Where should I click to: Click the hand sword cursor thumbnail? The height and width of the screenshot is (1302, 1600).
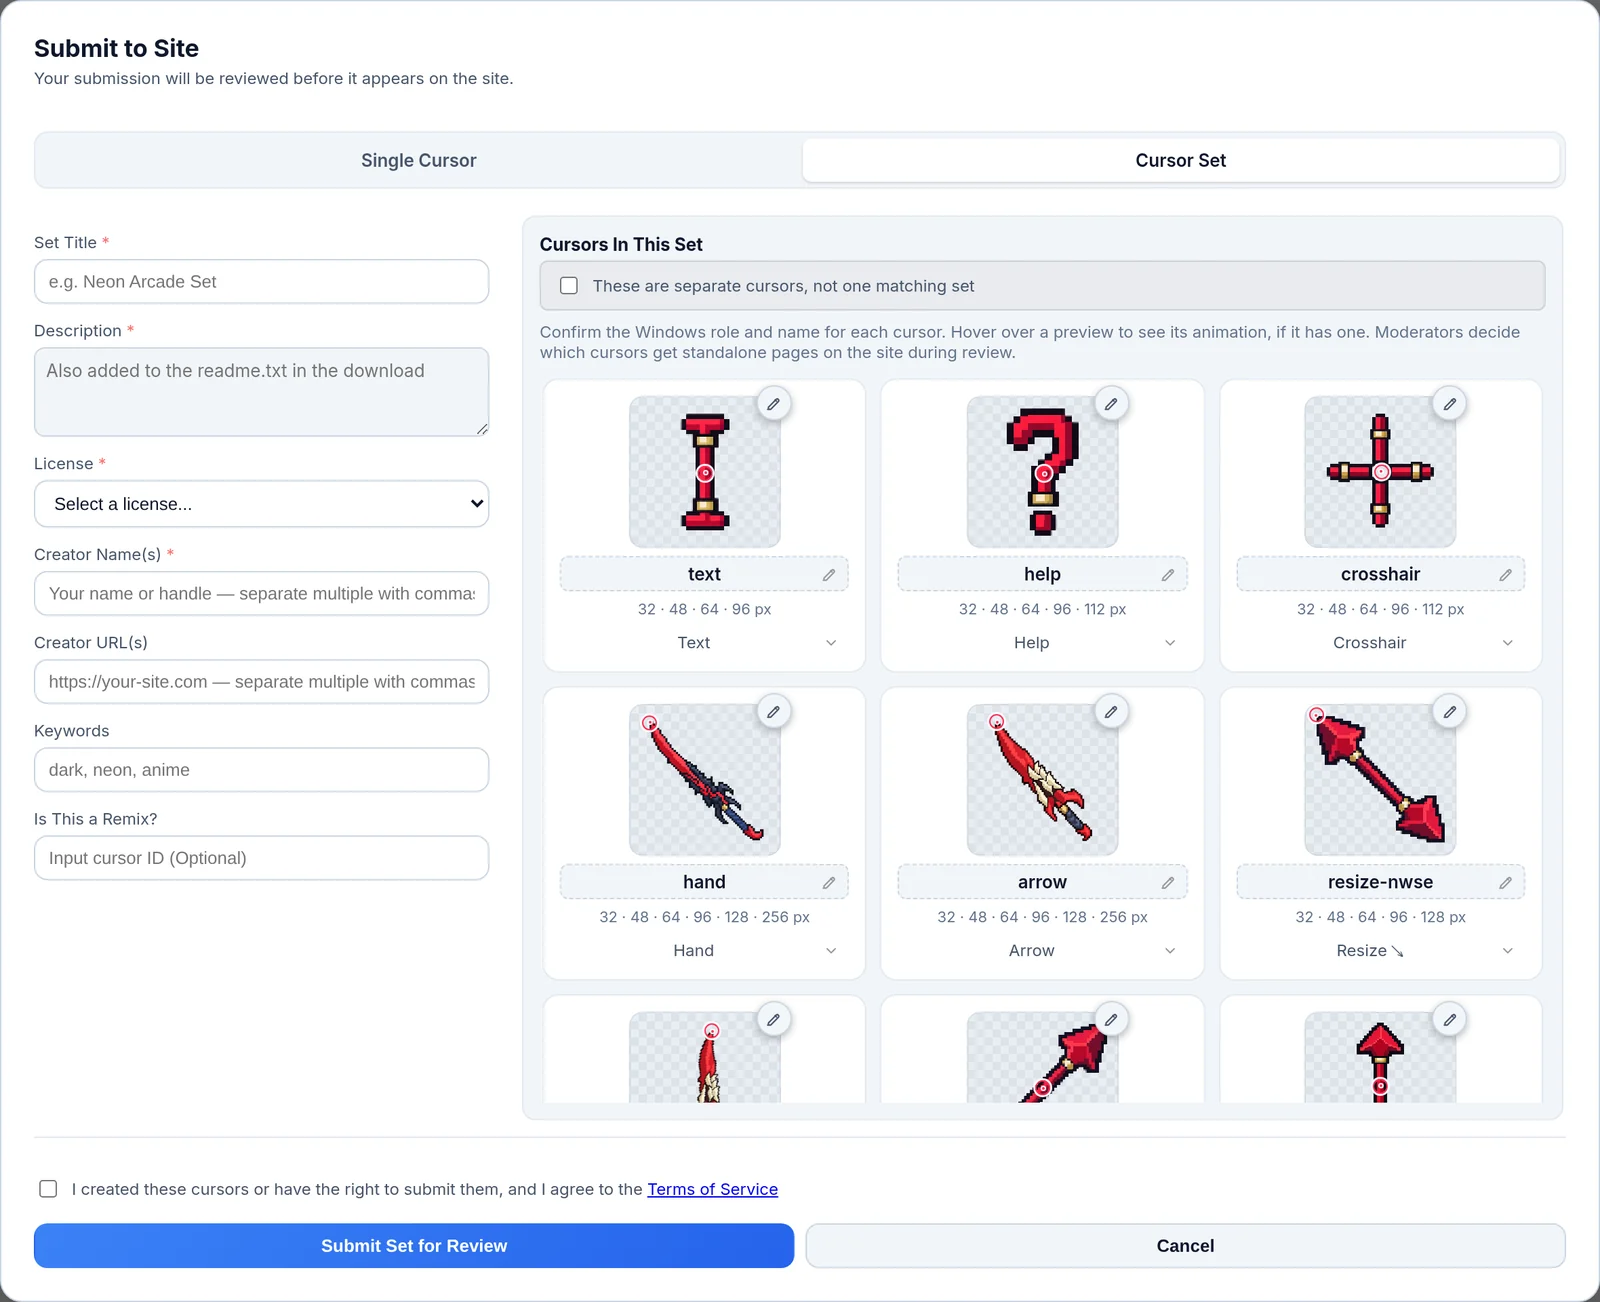(x=705, y=780)
